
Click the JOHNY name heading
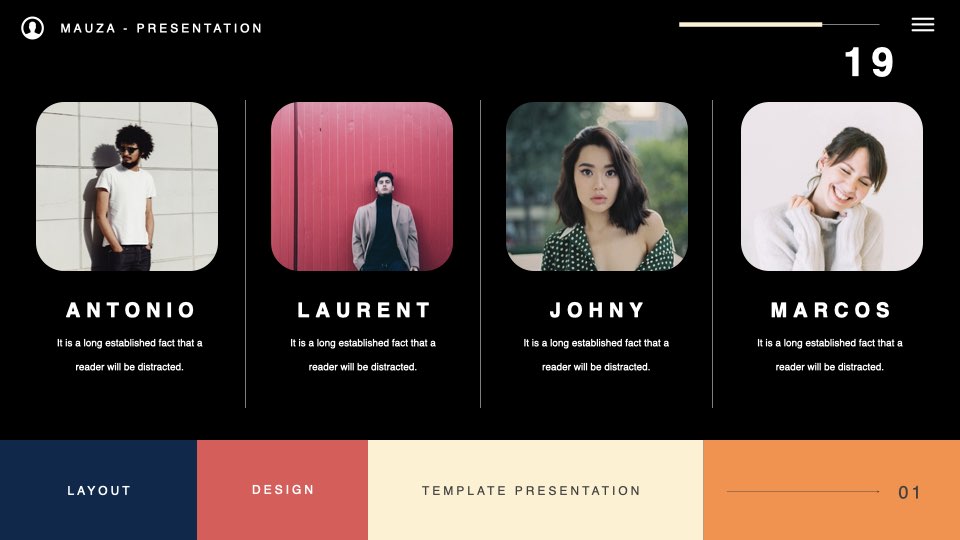click(x=598, y=310)
